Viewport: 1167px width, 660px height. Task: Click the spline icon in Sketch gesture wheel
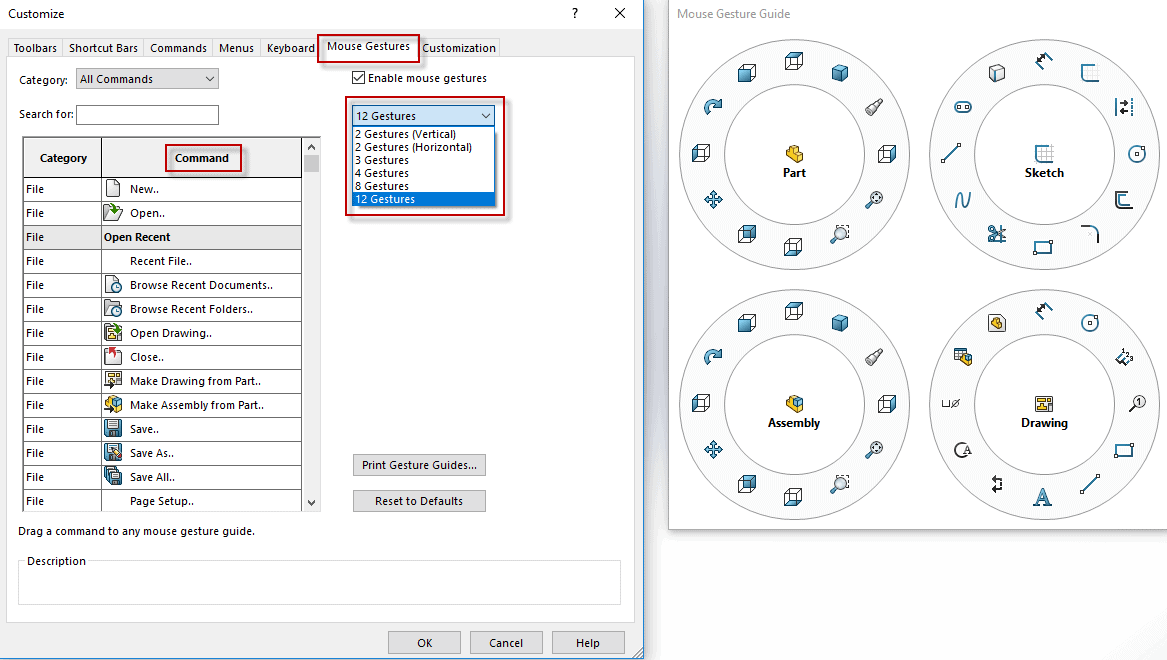[962, 200]
